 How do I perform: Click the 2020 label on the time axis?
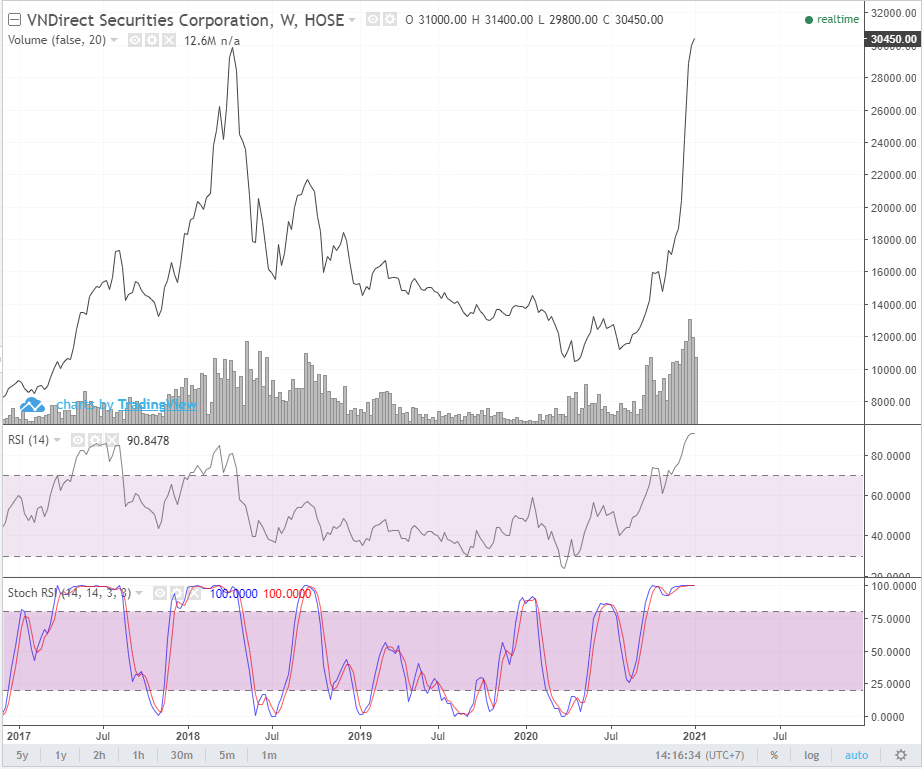click(x=526, y=735)
